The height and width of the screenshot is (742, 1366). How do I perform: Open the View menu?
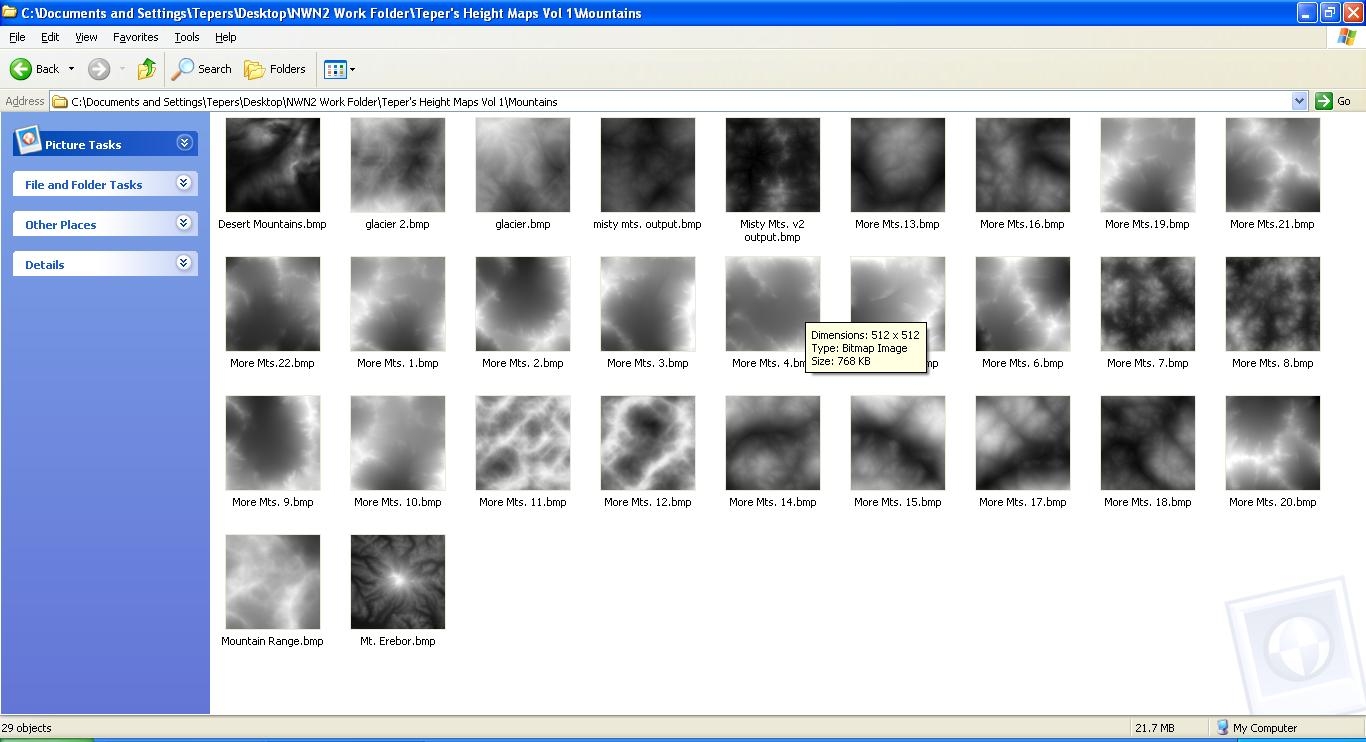click(86, 37)
